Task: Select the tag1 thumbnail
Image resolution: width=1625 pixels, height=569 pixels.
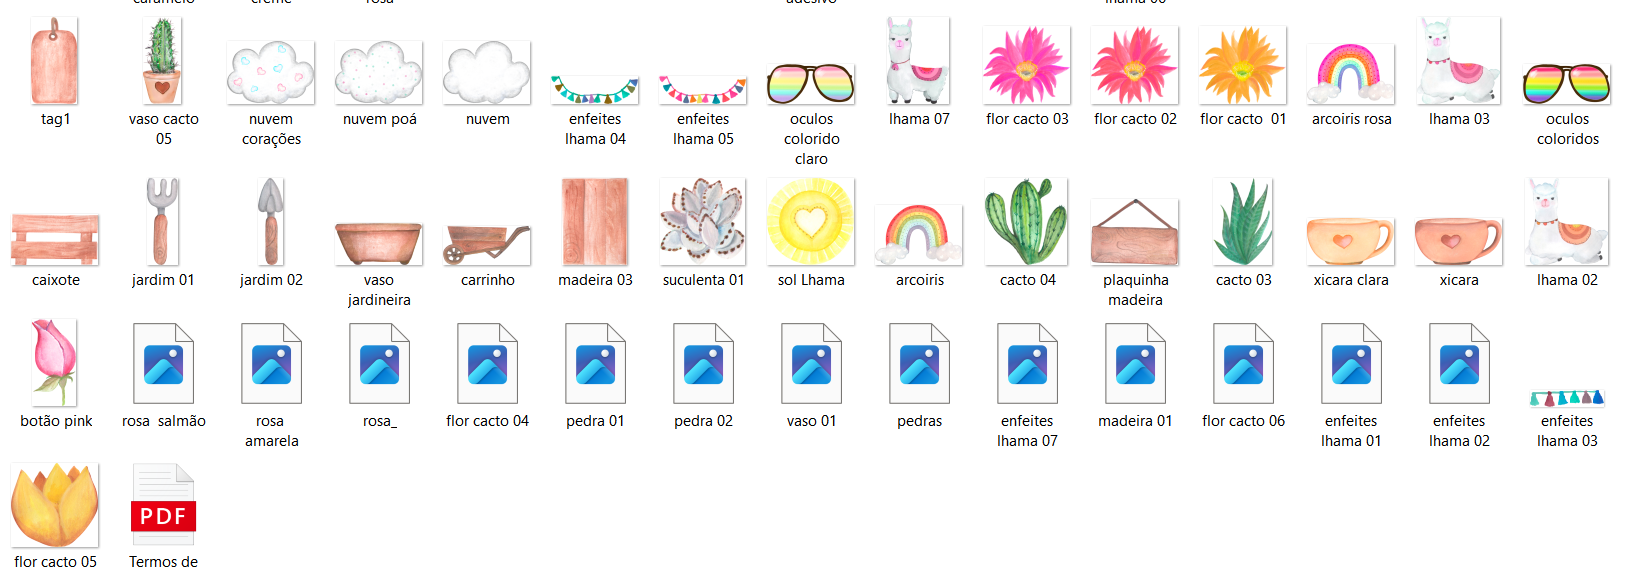Action: [55, 63]
